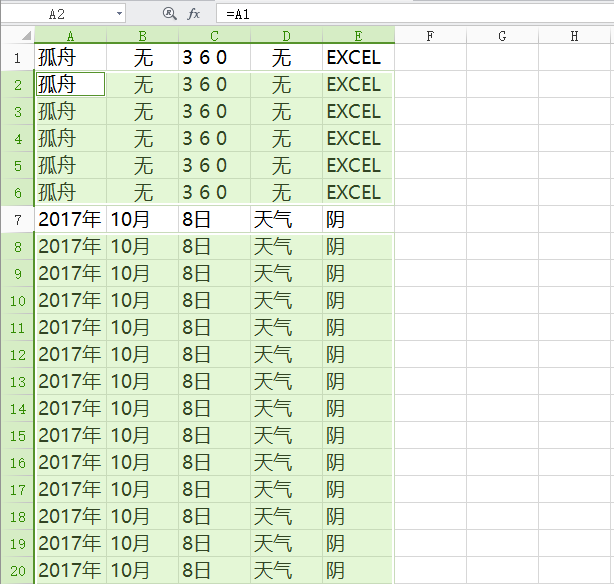The width and height of the screenshot is (614, 584).
Task: Click the fx insert function icon
Action: click(194, 14)
